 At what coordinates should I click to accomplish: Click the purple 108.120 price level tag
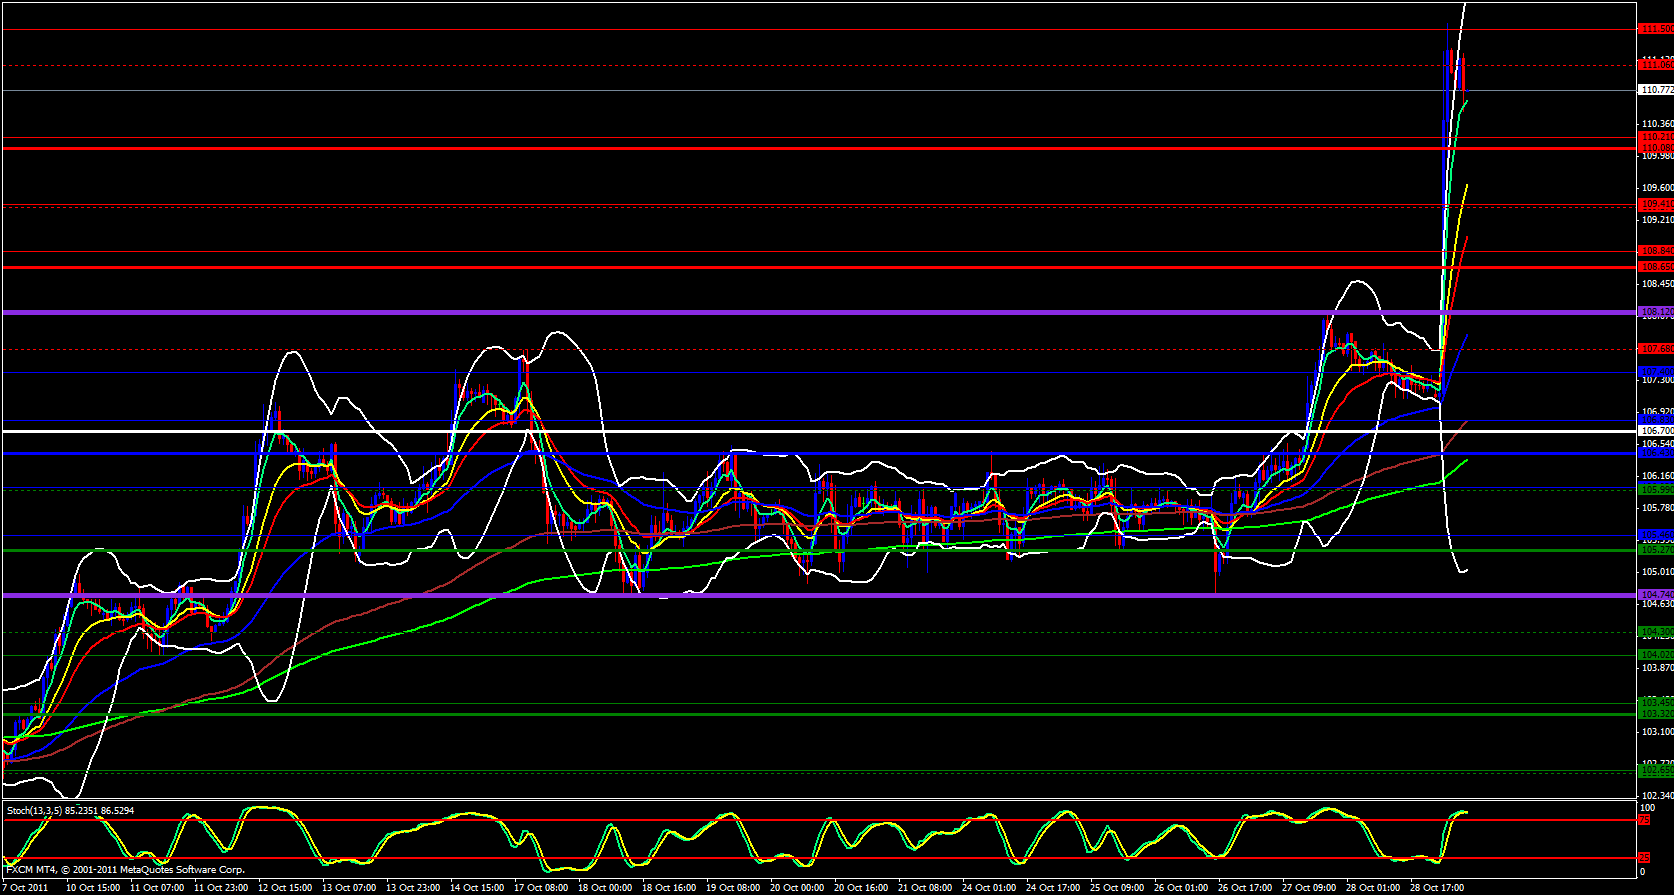click(x=1655, y=312)
